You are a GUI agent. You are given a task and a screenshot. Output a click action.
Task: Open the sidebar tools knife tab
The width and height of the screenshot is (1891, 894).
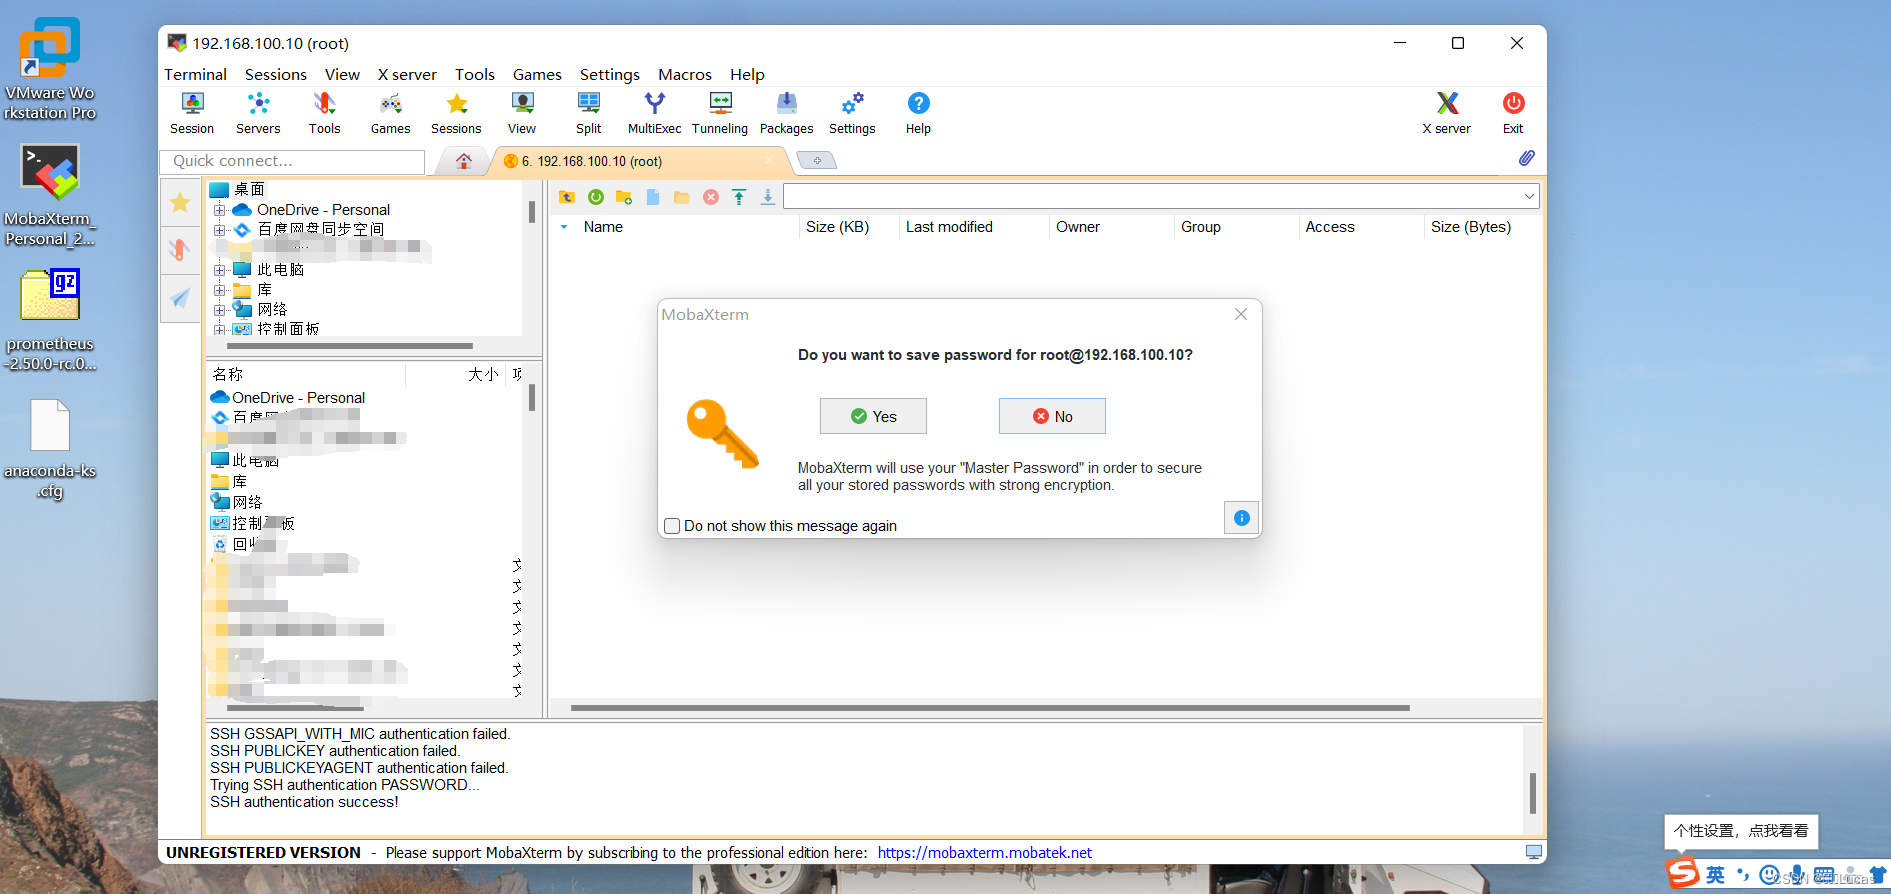(180, 250)
